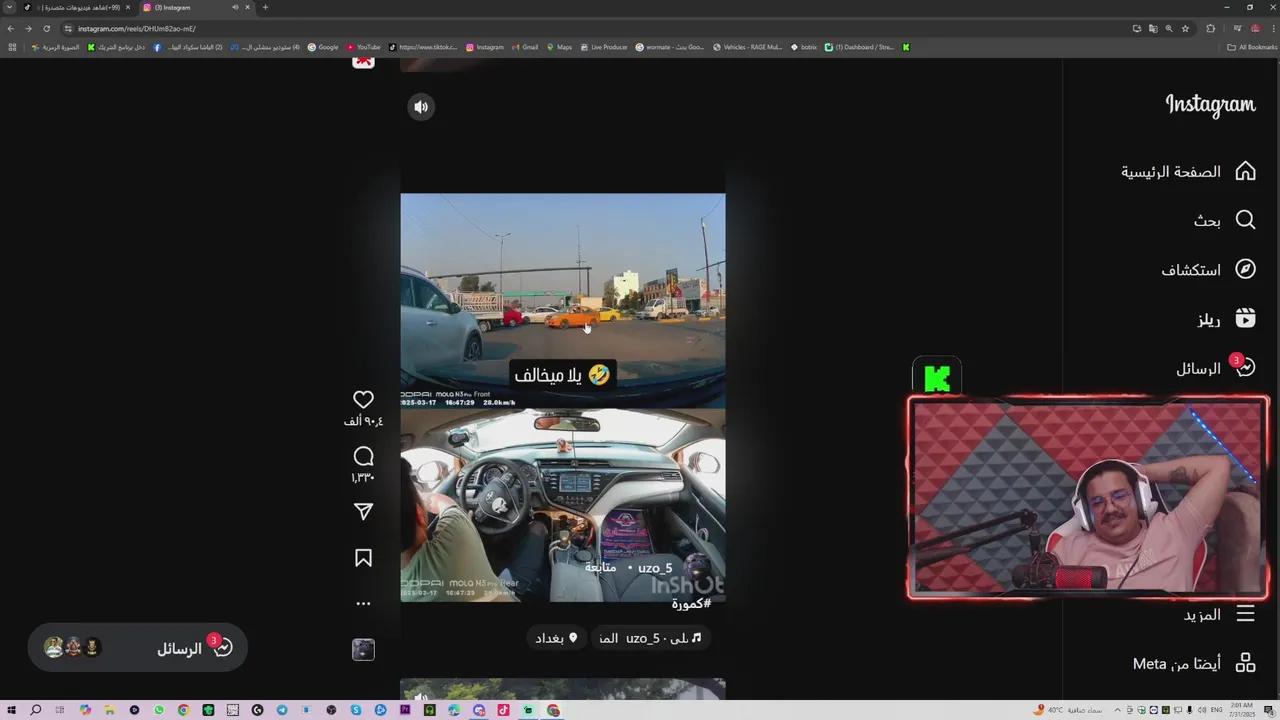Share the reel via paper plane icon
1280x720 pixels.
(363, 511)
